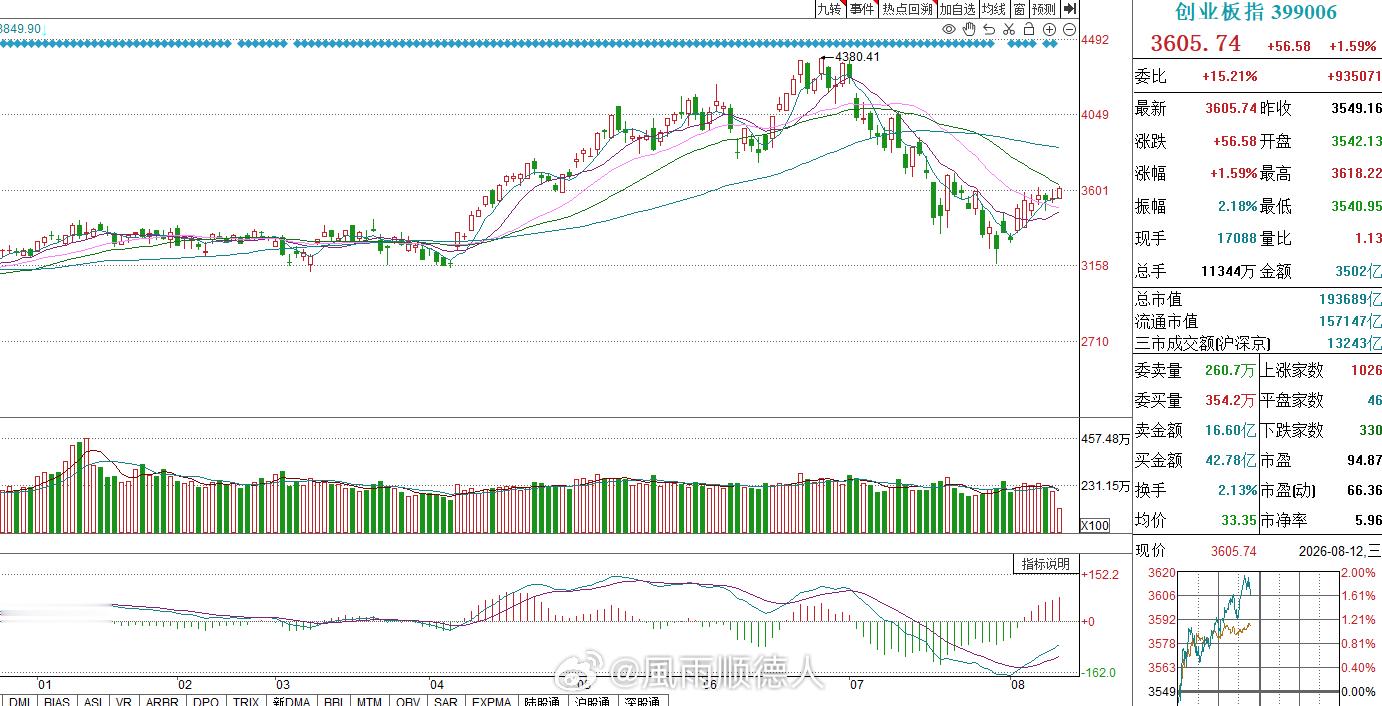The height and width of the screenshot is (706, 1382).
Task: Click the 4380.41 peak price label
Action: point(857,57)
